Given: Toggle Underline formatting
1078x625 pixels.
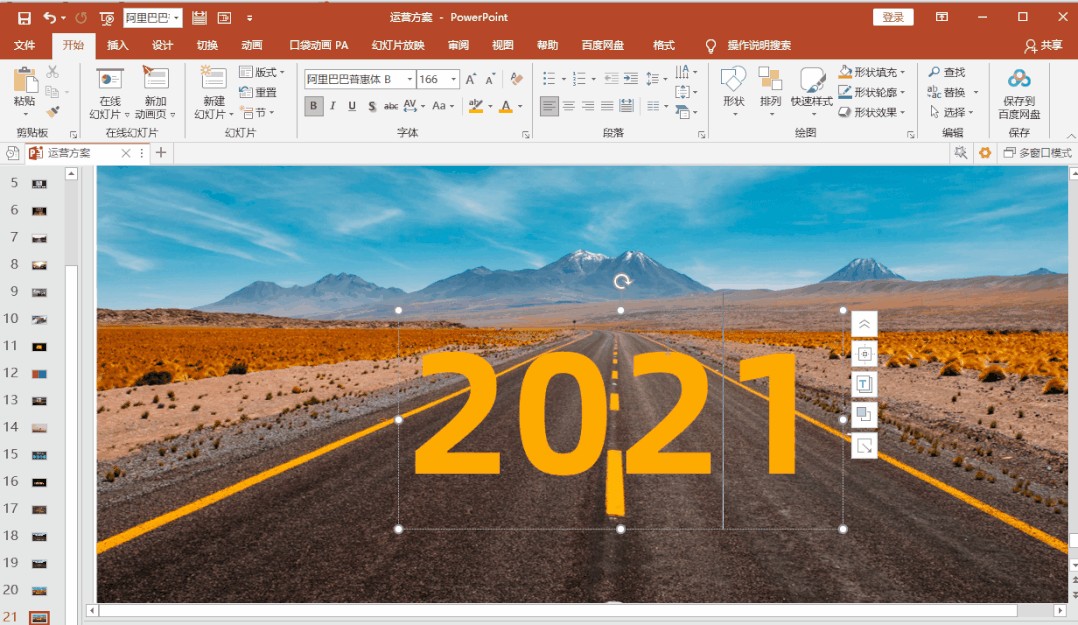Looking at the screenshot, I should (352, 106).
